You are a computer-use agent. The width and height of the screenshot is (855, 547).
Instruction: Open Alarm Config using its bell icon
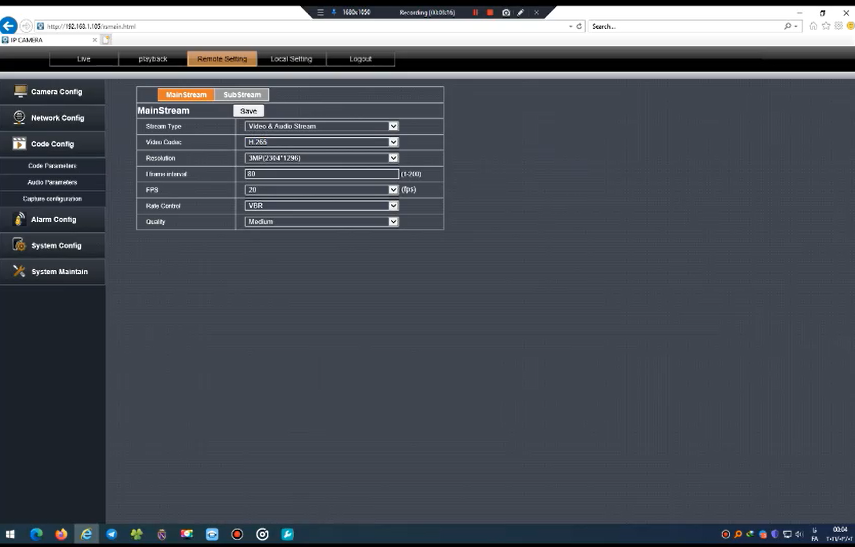(x=19, y=219)
